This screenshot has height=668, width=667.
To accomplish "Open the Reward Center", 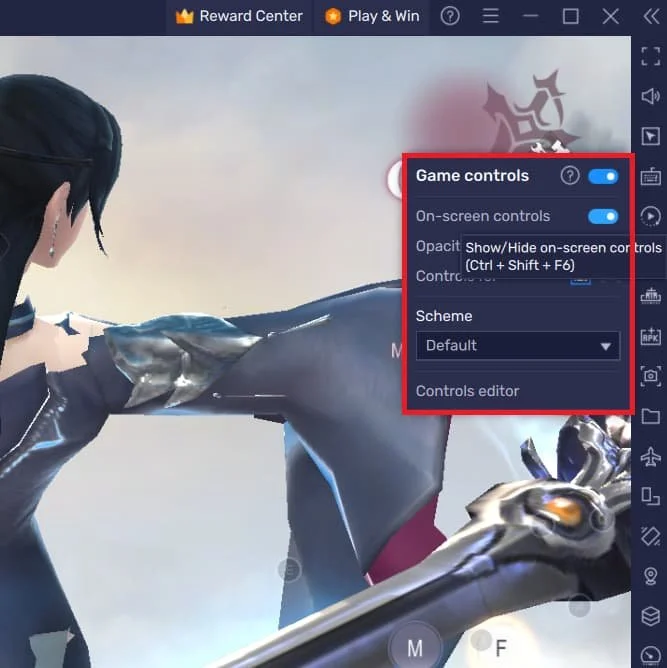I will pos(239,17).
